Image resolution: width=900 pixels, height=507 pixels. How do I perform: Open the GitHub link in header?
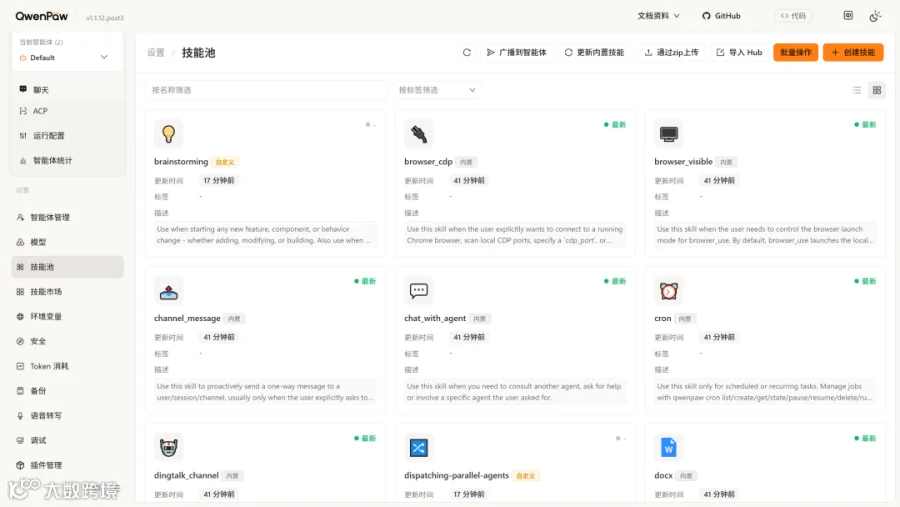pyautogui.click(x=721, y=16)
